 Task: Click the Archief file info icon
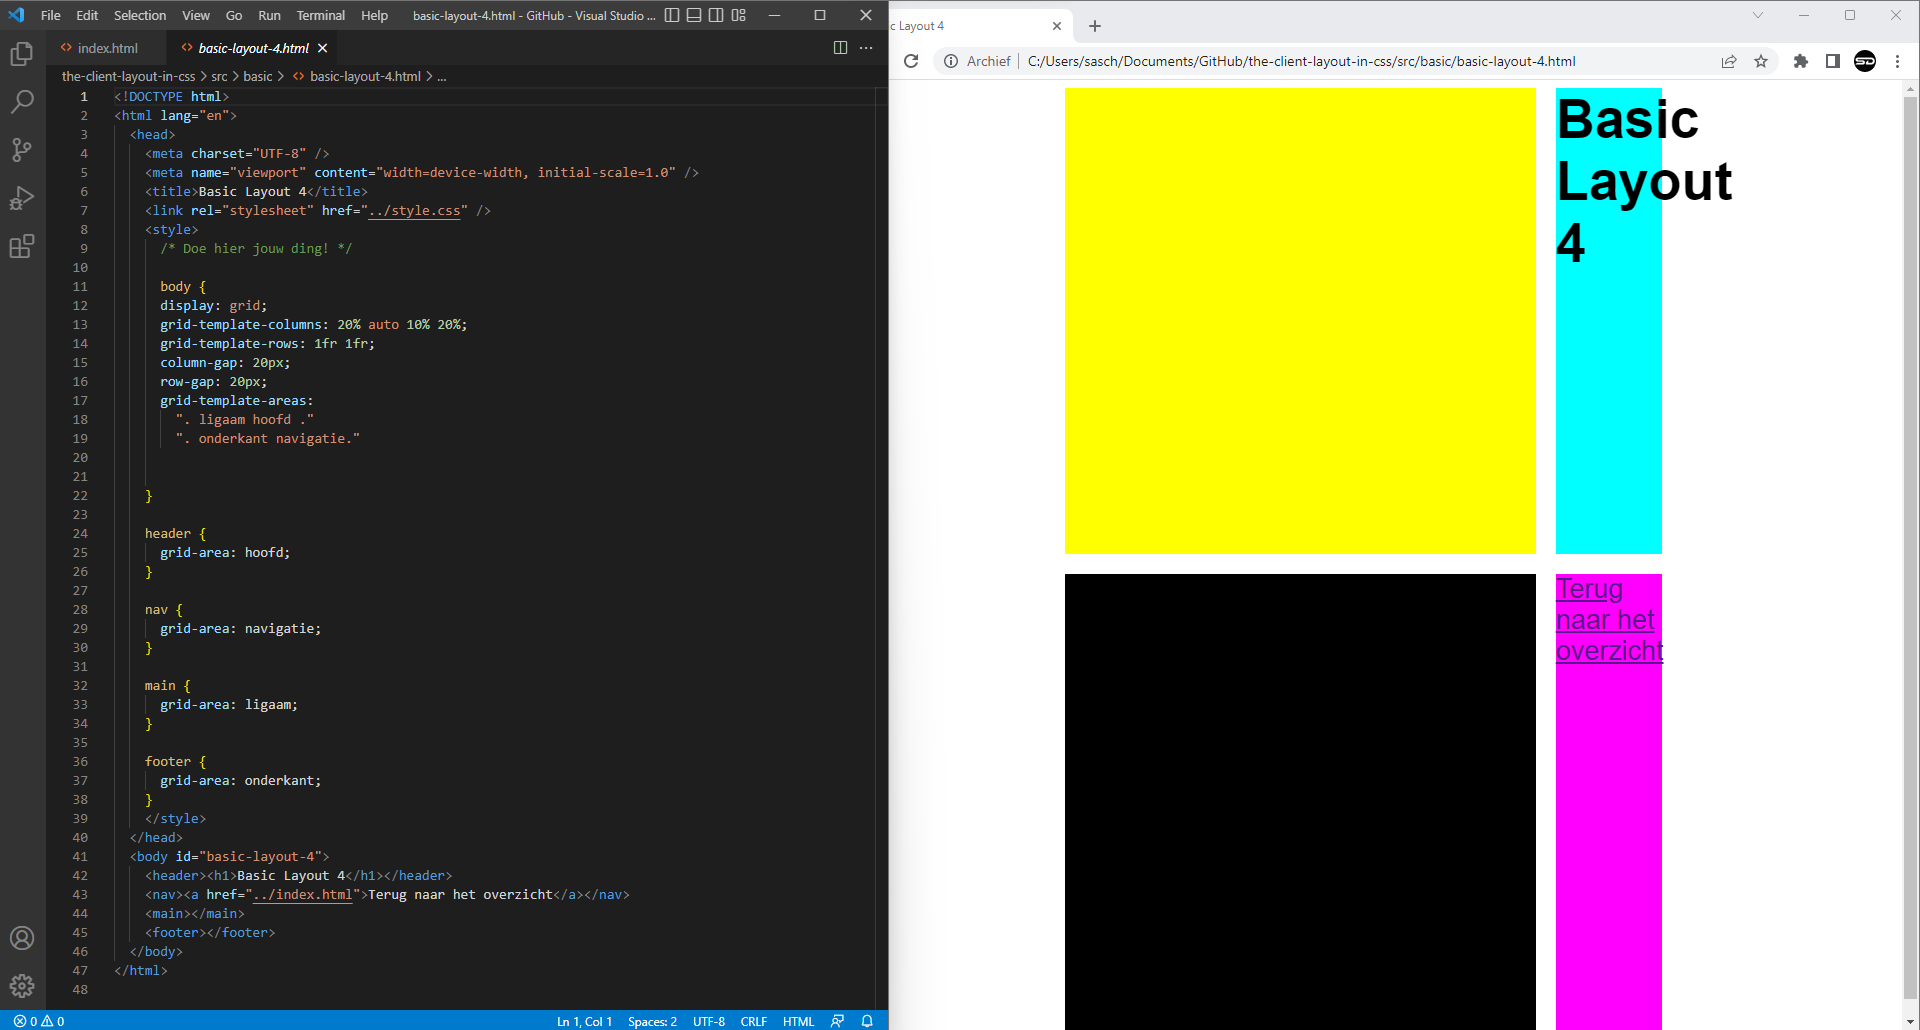pyautogui.click(x=951, y=61)
